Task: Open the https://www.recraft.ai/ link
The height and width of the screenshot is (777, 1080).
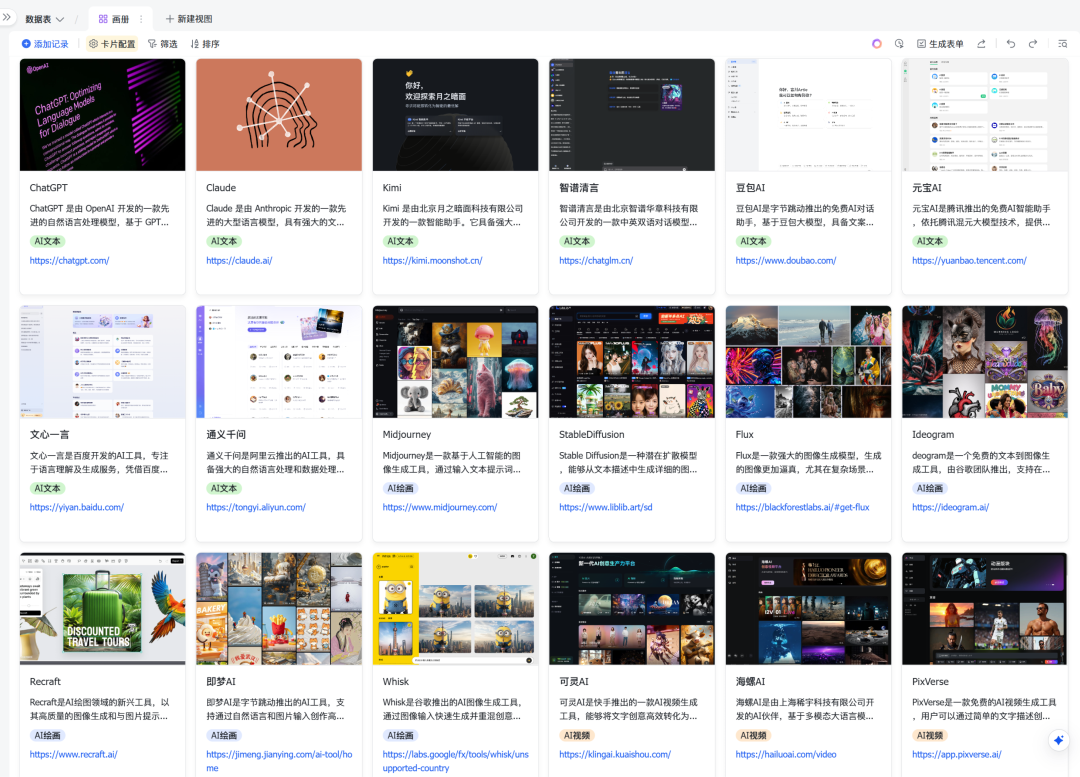Action: [x=73, y=754]
